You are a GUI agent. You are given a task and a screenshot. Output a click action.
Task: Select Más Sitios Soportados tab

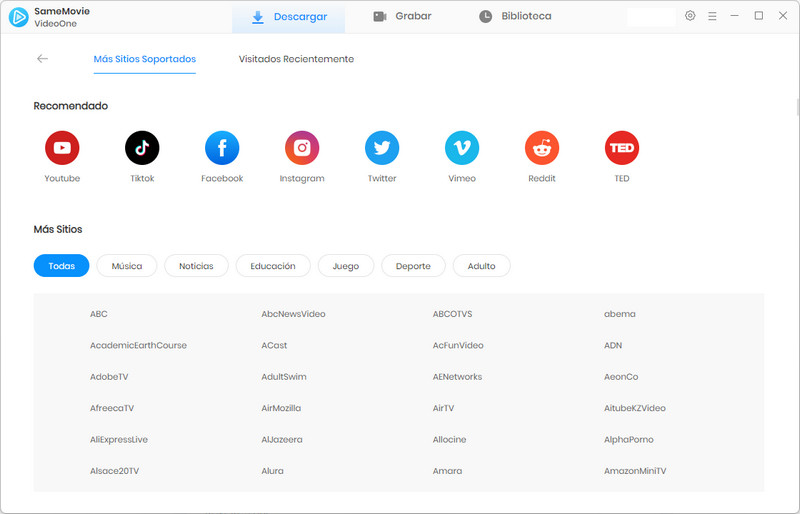(x=145, y=59)
